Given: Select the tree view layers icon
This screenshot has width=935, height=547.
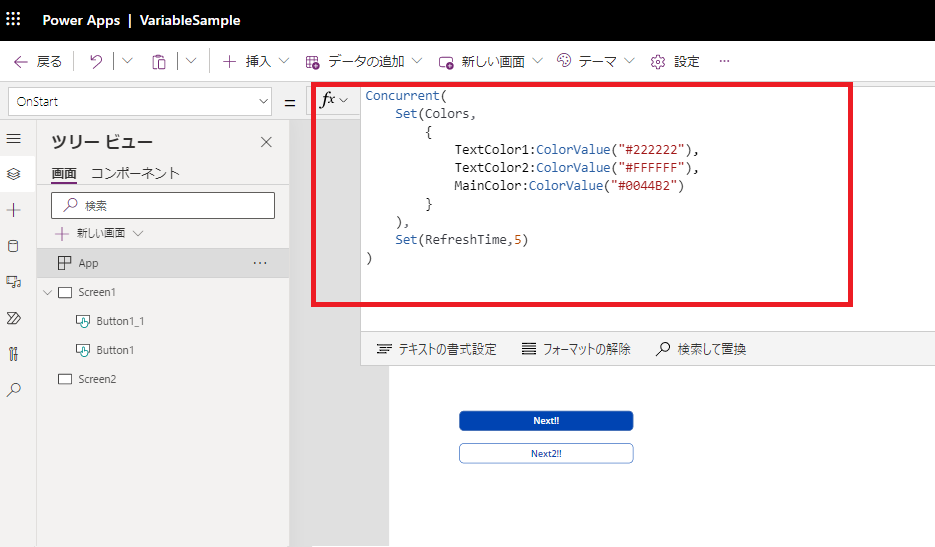Looking at the screenshot, I should coord(14,174).
